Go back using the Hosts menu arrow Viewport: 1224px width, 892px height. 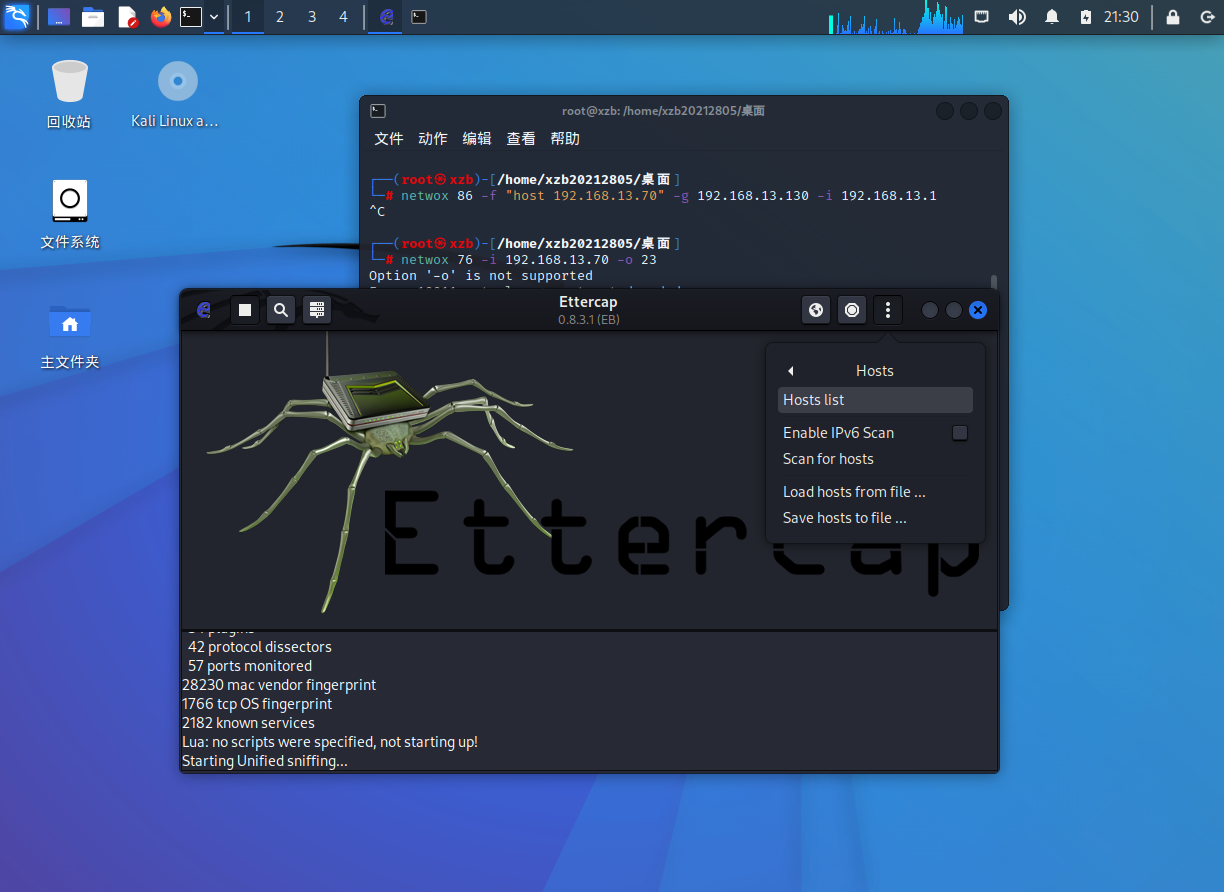click(x=790, y=371)
